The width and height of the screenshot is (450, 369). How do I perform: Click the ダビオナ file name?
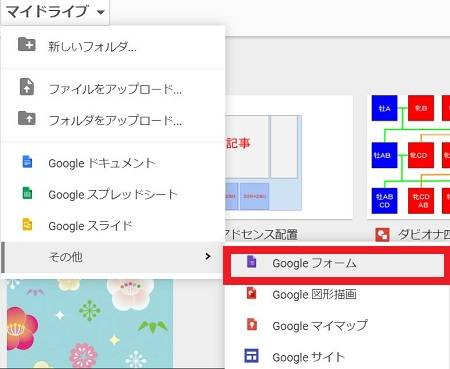424,235
